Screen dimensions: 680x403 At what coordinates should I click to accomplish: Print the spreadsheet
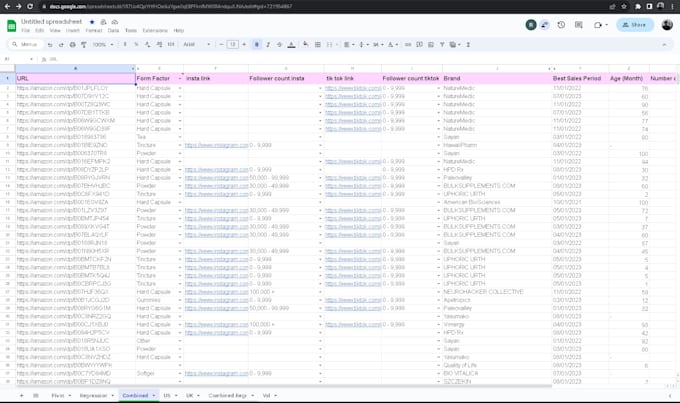pyautogui.click(x=72, y=45)
